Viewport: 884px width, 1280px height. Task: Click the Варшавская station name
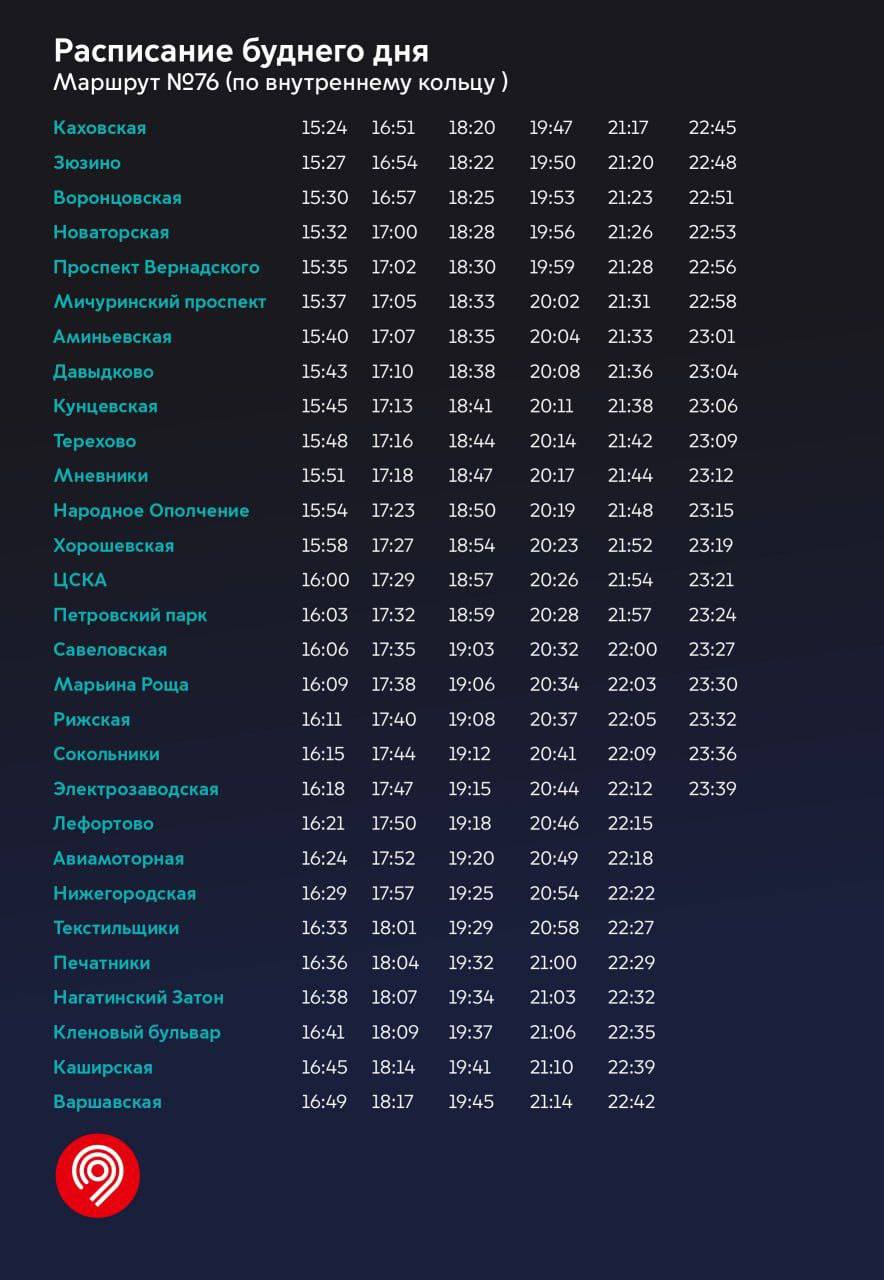pyautogui.click(x=107, y=1102)
